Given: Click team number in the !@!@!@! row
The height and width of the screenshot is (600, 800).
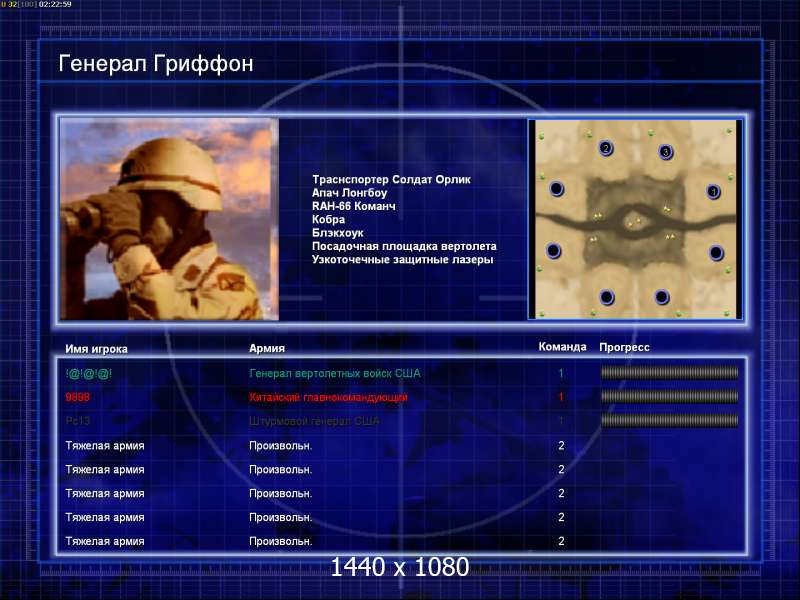Looking at the screenshot, I should coord(561,373).
